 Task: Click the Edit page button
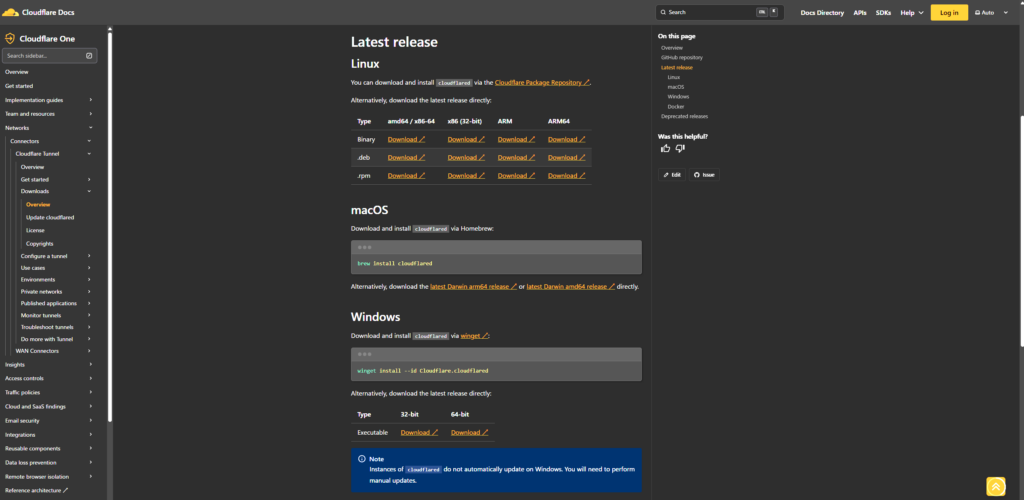(x=672, y=175)
